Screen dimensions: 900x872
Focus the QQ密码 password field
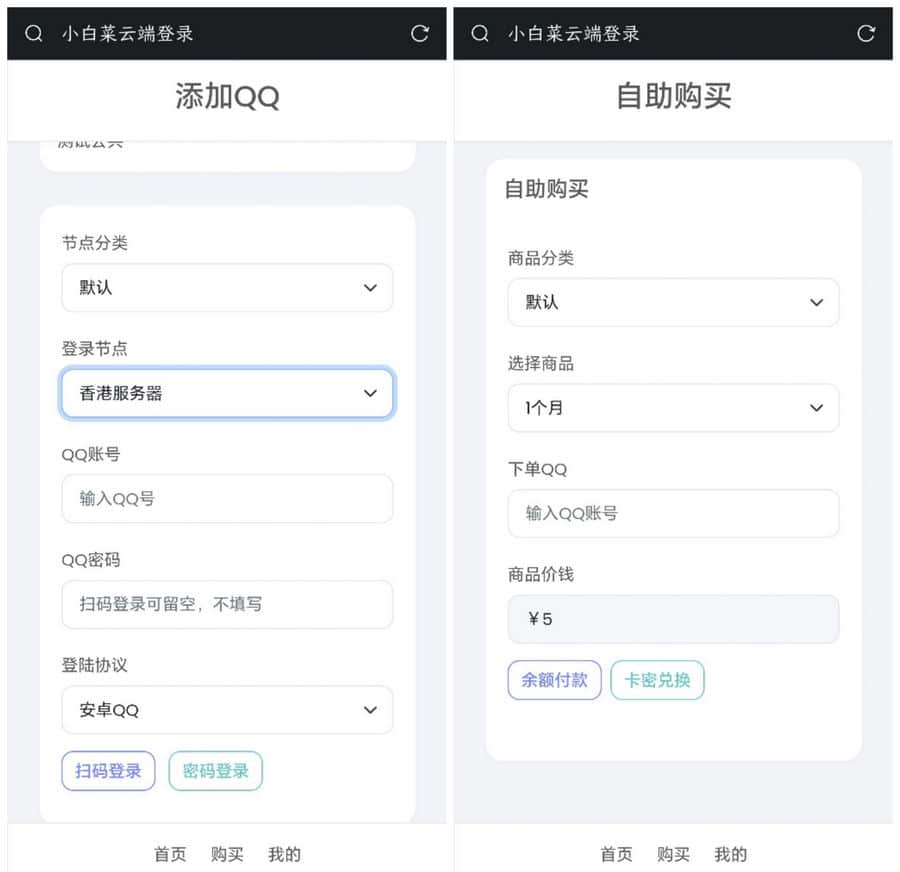point(227,604)
